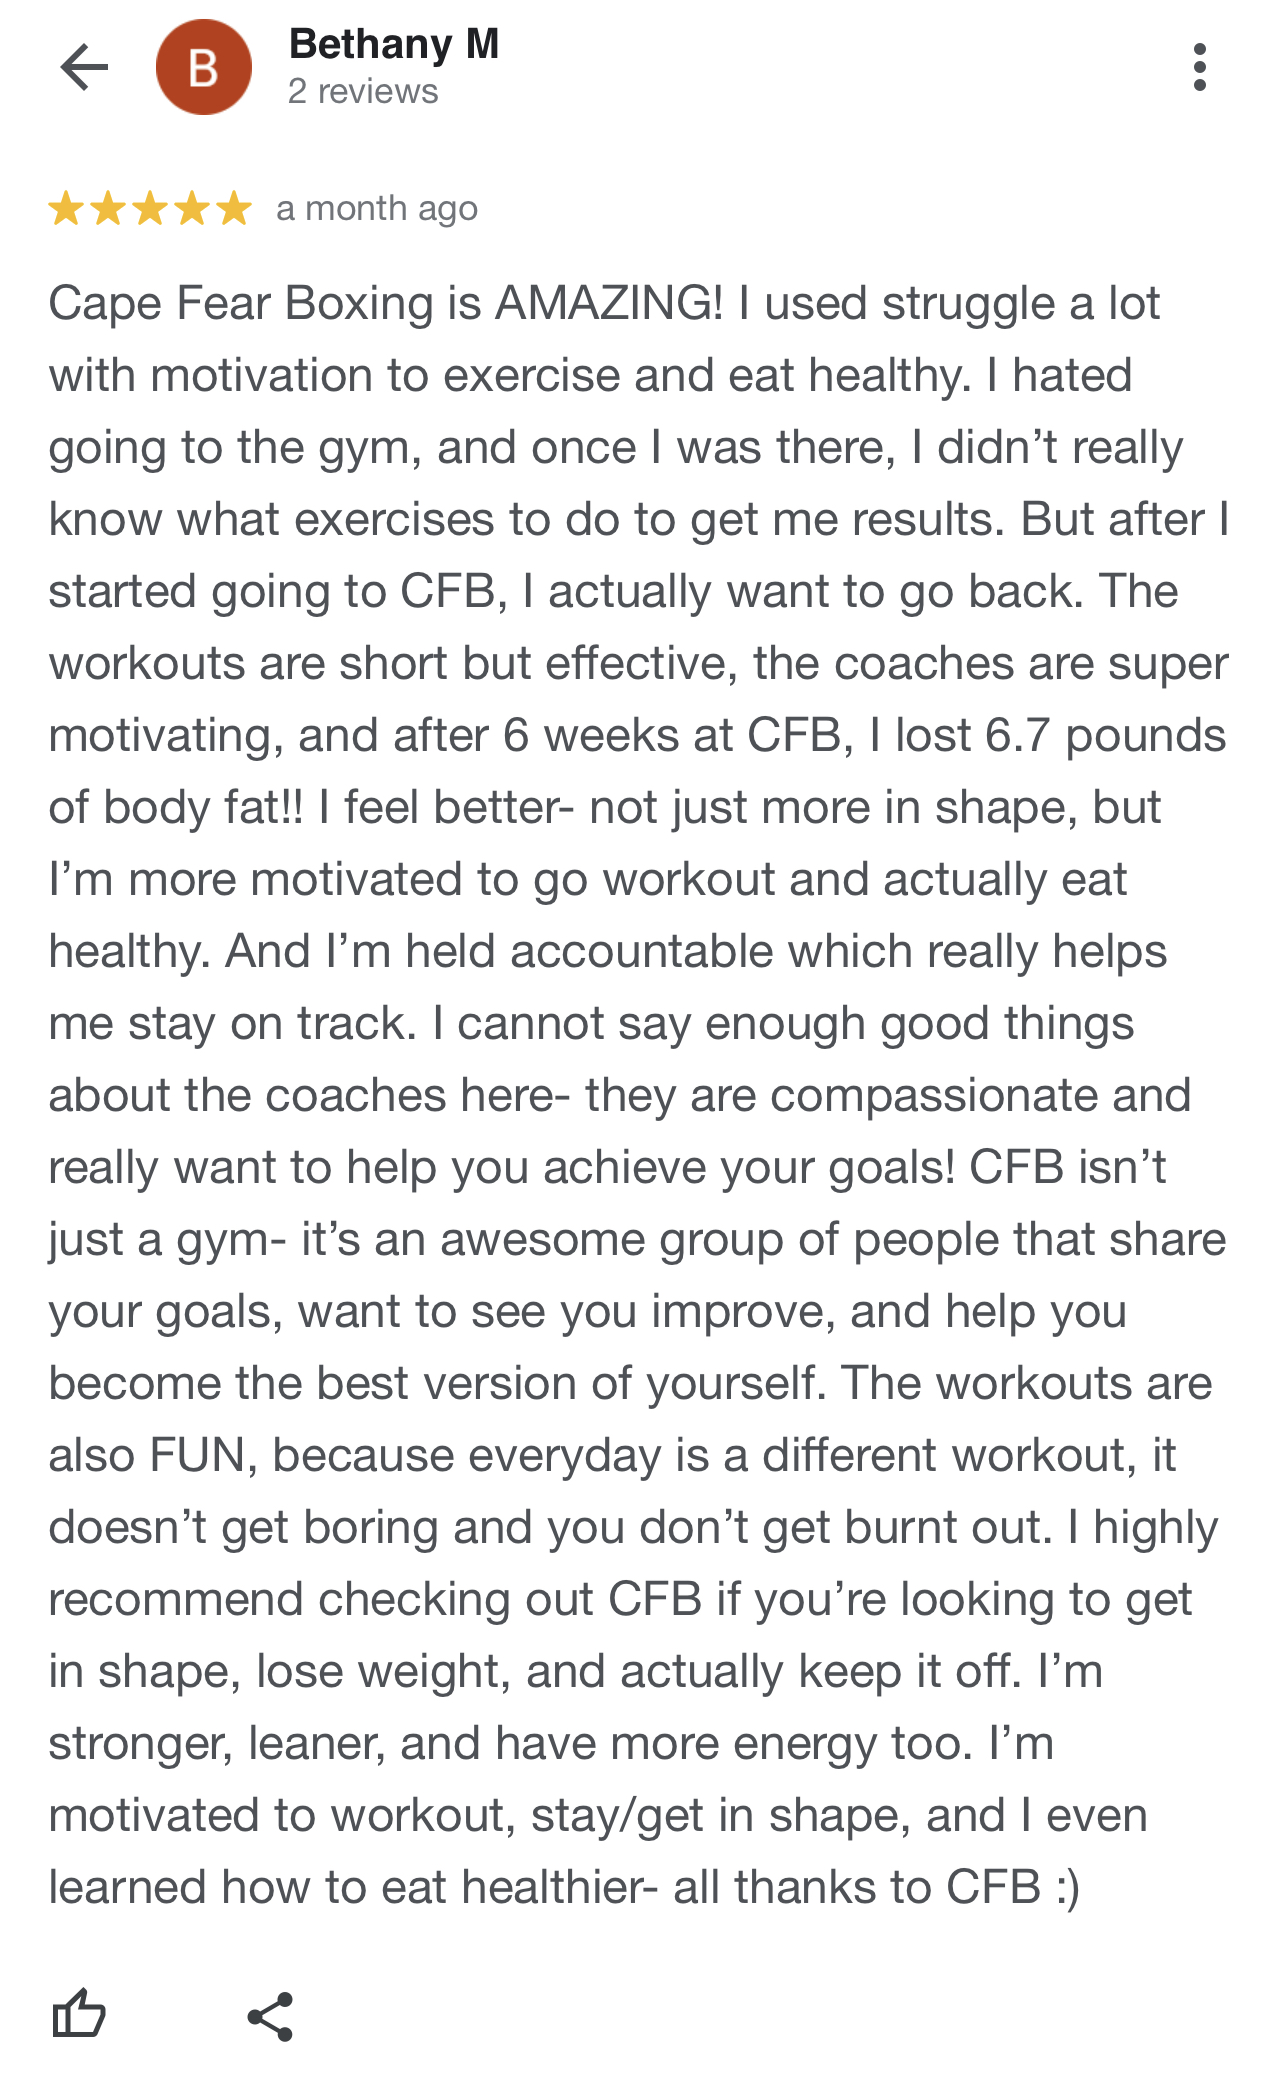Viewport: 1284px width, 2093px height.
Task: Tap the orange B profile avatar
Action: click(204, 67)
